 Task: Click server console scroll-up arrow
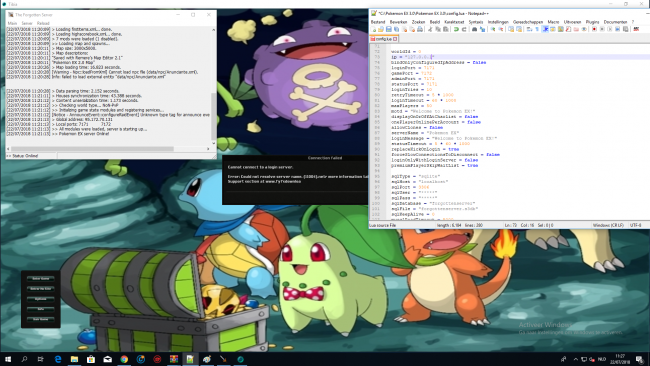(213, 30)
